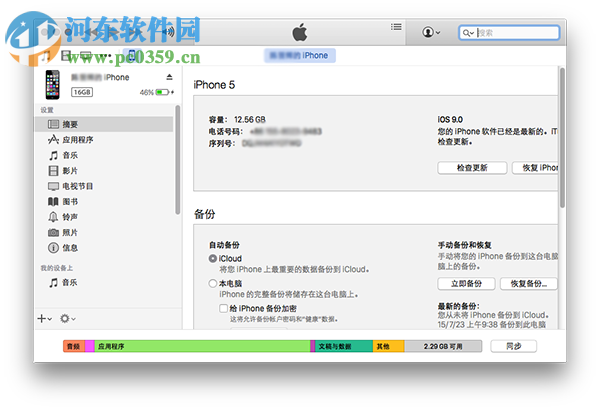The width and height of the screenshot is (600, 410).
Task: Click the 同步 button
Action: point(514,346)
